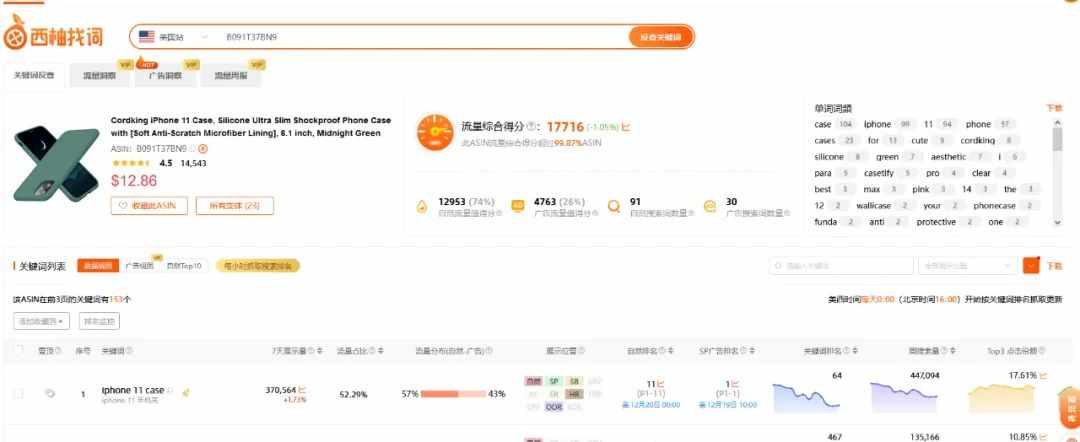Viewport: 1080px width, 442px height.
Task: Focus the keyword filter search box
Action: click(x=841, y=266)
